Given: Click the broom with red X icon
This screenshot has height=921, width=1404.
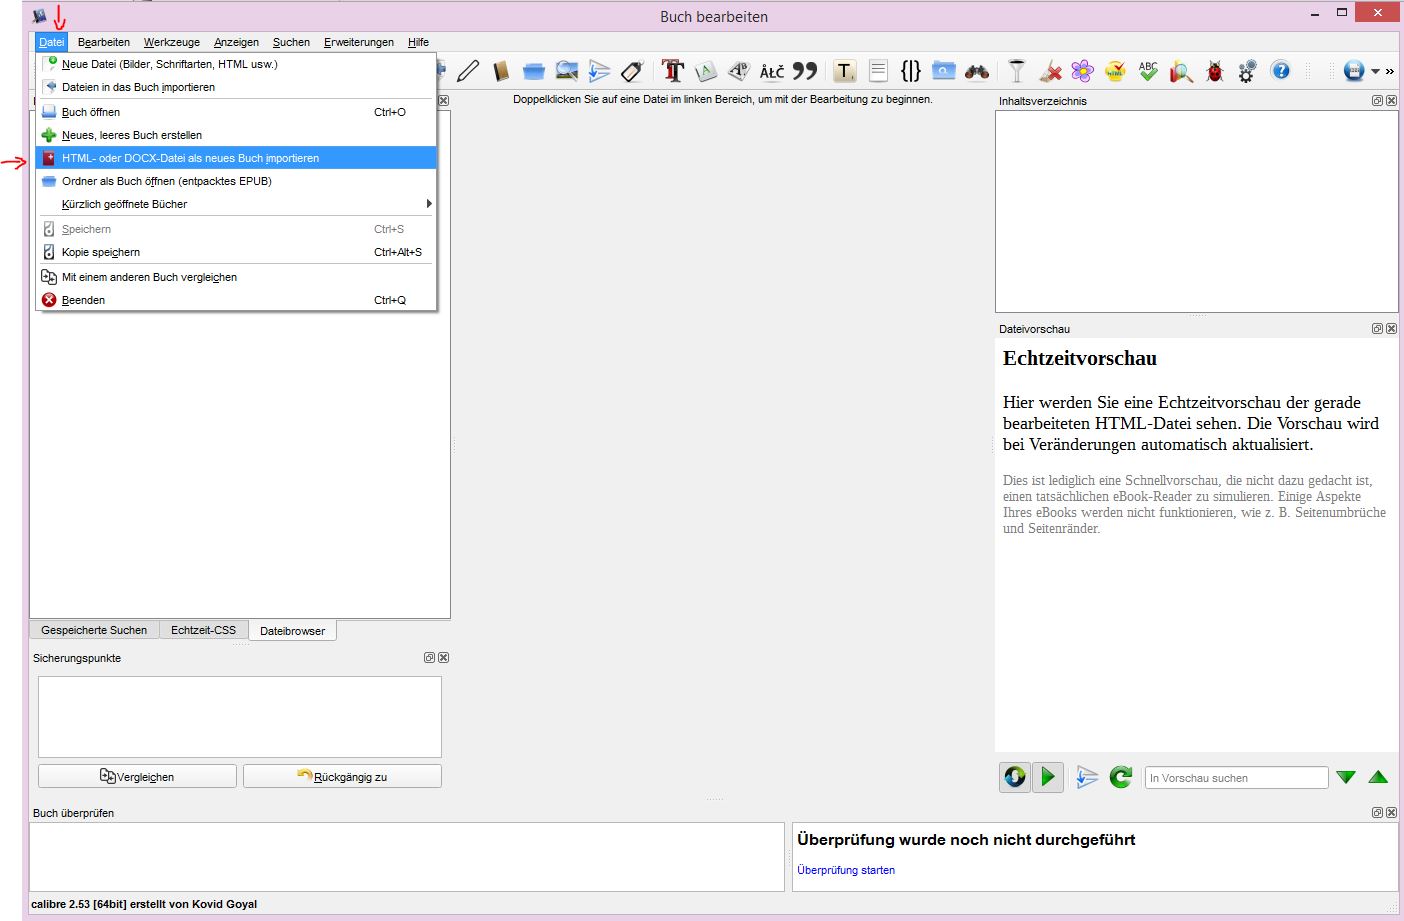Looking at the screenshot, I should tap(1050, 71).
